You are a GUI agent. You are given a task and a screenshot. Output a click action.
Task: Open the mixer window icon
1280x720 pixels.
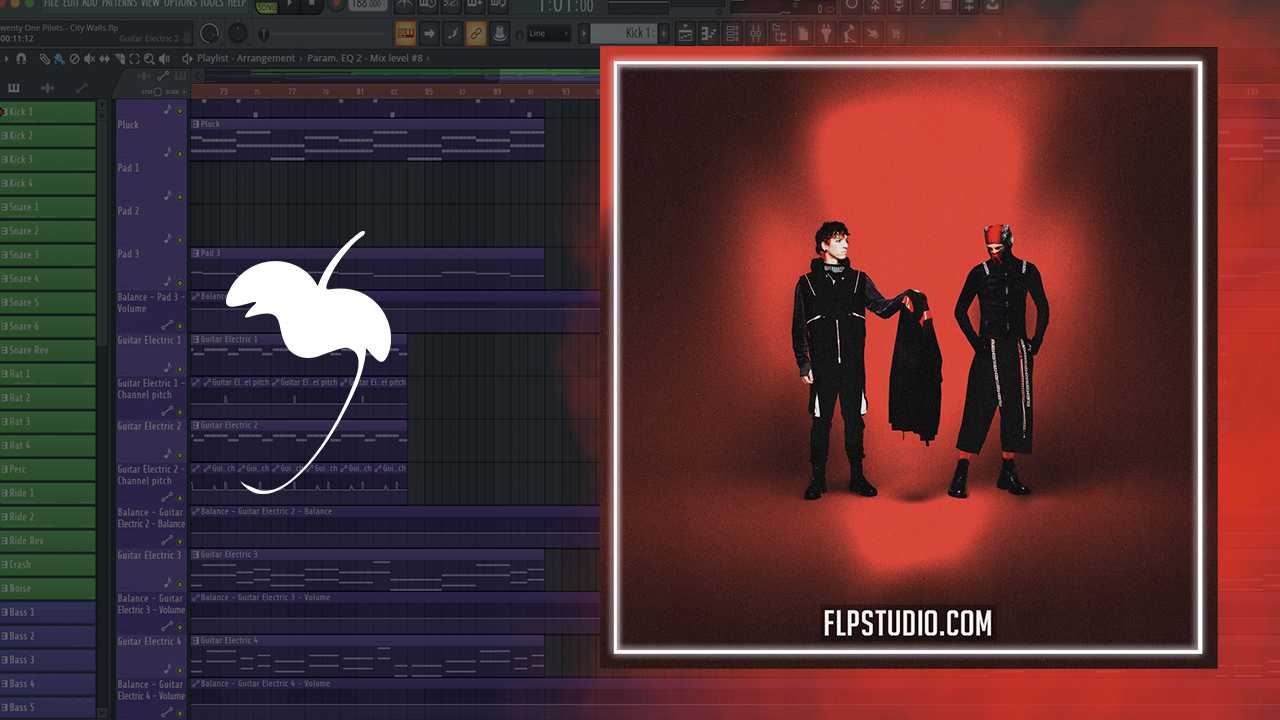(757, 33)
